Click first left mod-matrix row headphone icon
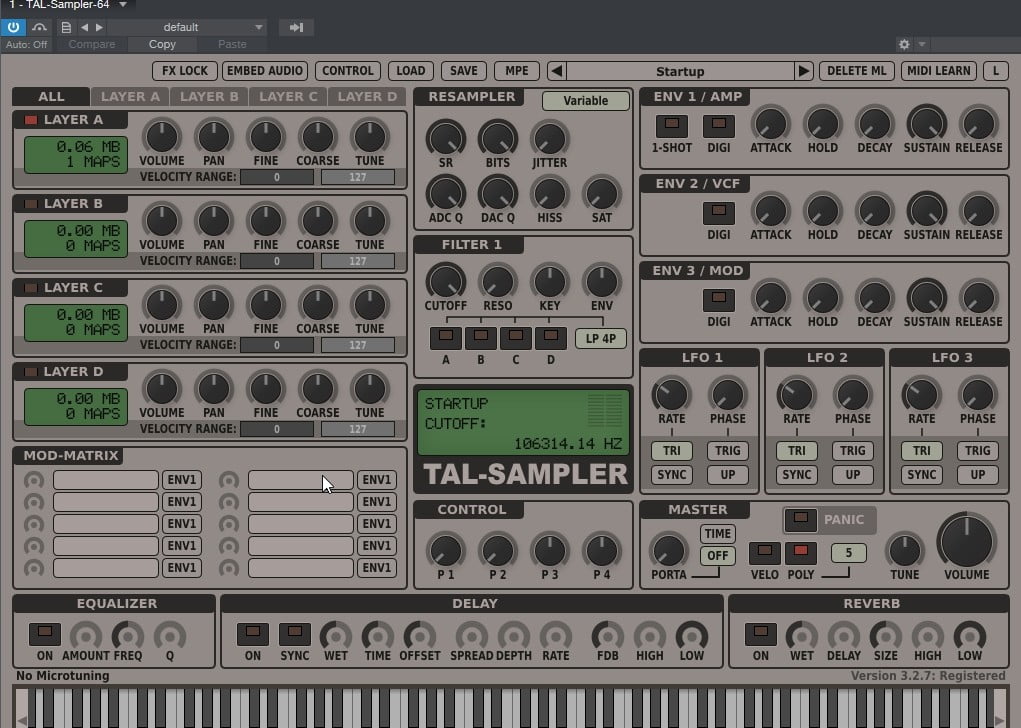Screen dimensions: 1021x728 click(34, 480)
